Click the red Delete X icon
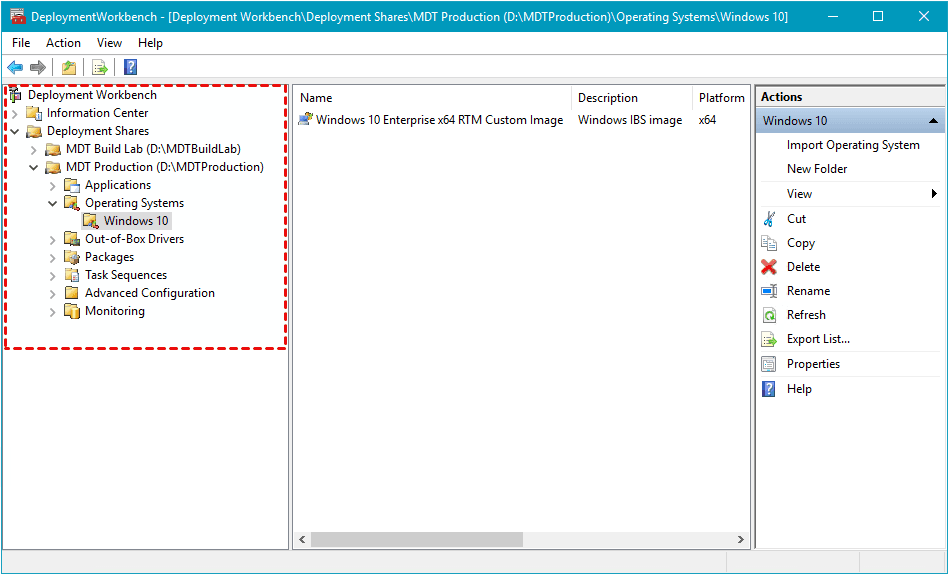The image size is (950, 576). click(x=769, y=266)
